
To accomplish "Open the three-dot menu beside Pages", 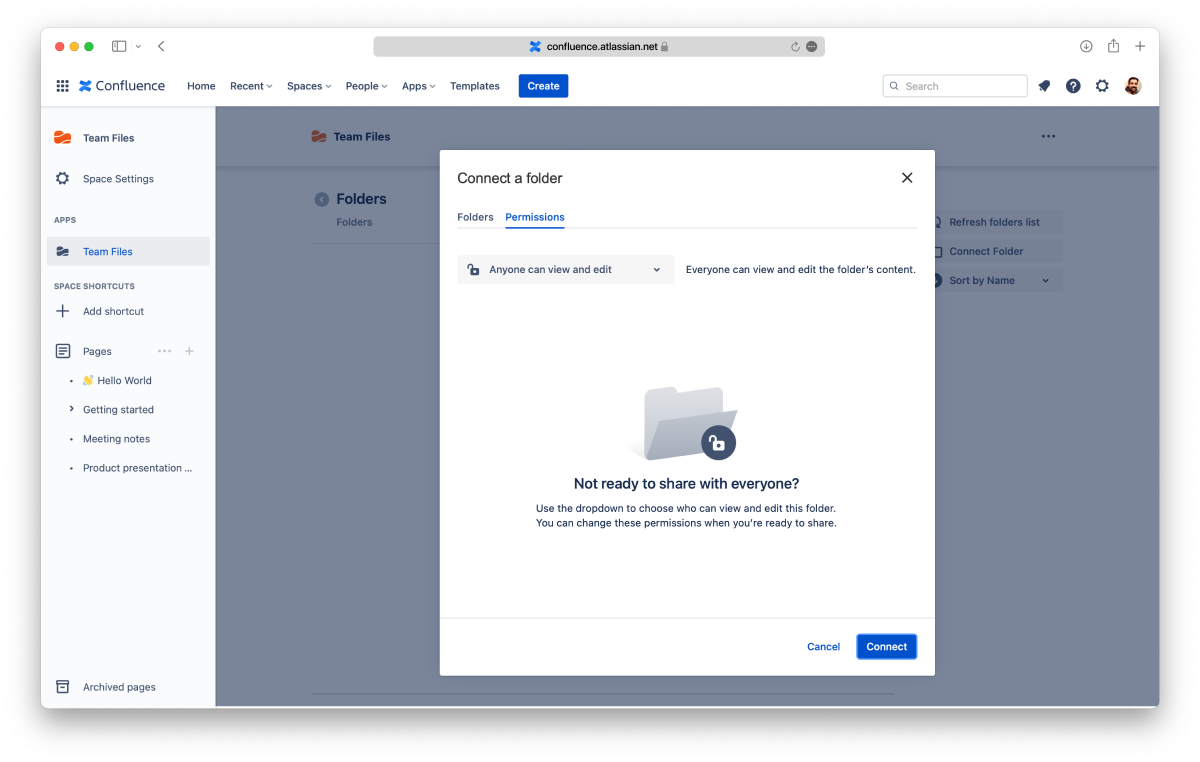I will [164, 351].
